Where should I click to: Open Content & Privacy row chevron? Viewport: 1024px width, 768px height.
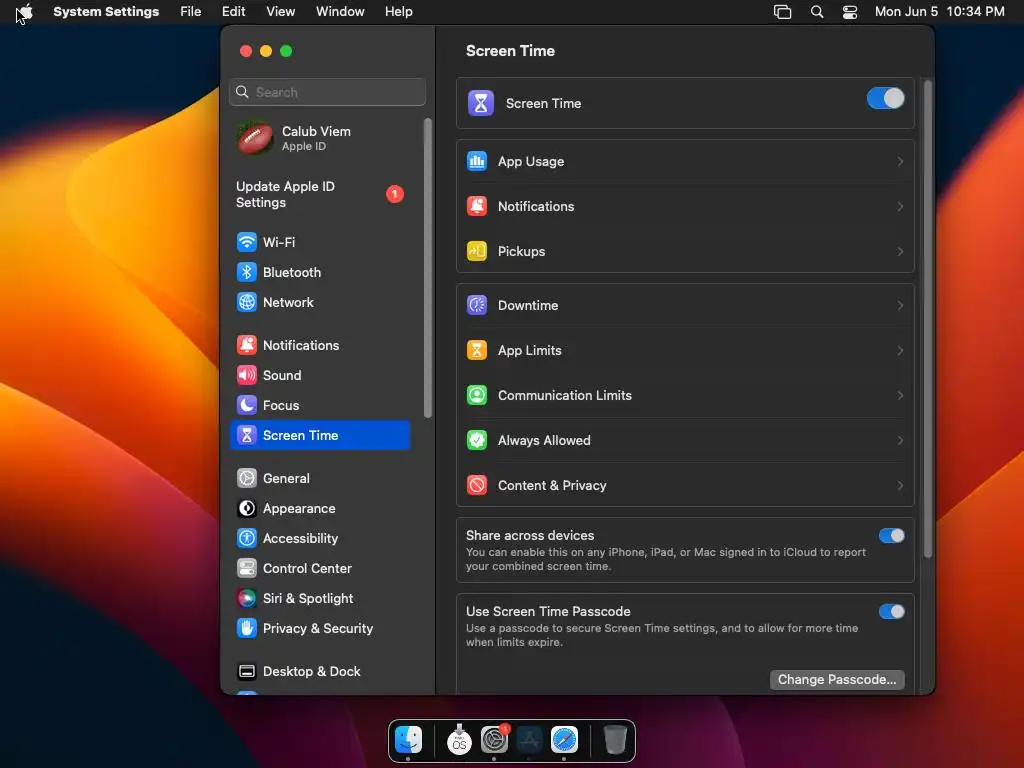coord(900,486)
